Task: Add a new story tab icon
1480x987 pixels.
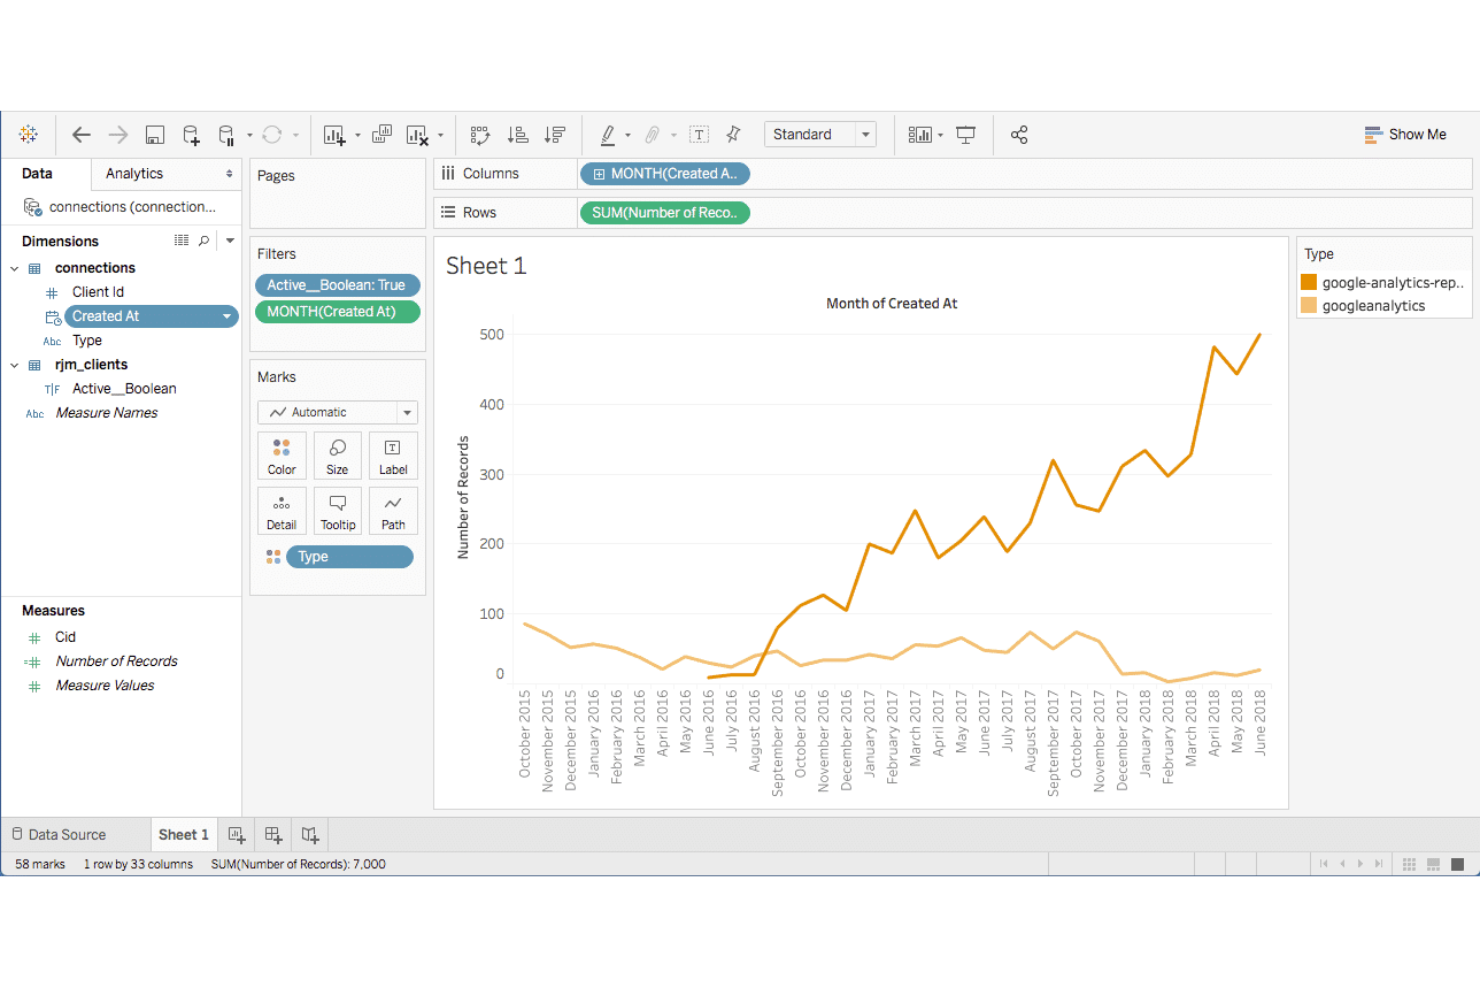Action: [310, 834]
